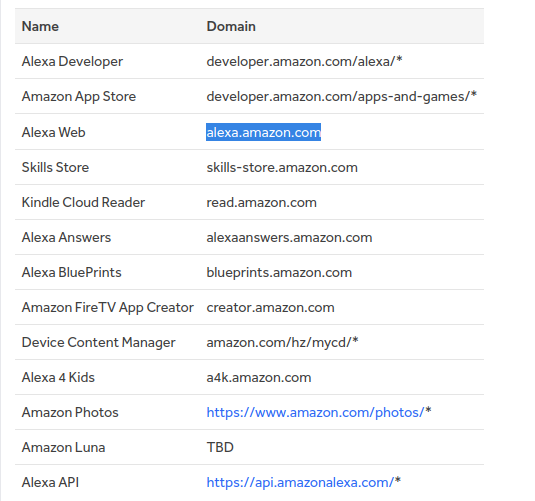Open the api.amazonalexa.com link
Screen dimensions: 535x501
tap(300, 482)
